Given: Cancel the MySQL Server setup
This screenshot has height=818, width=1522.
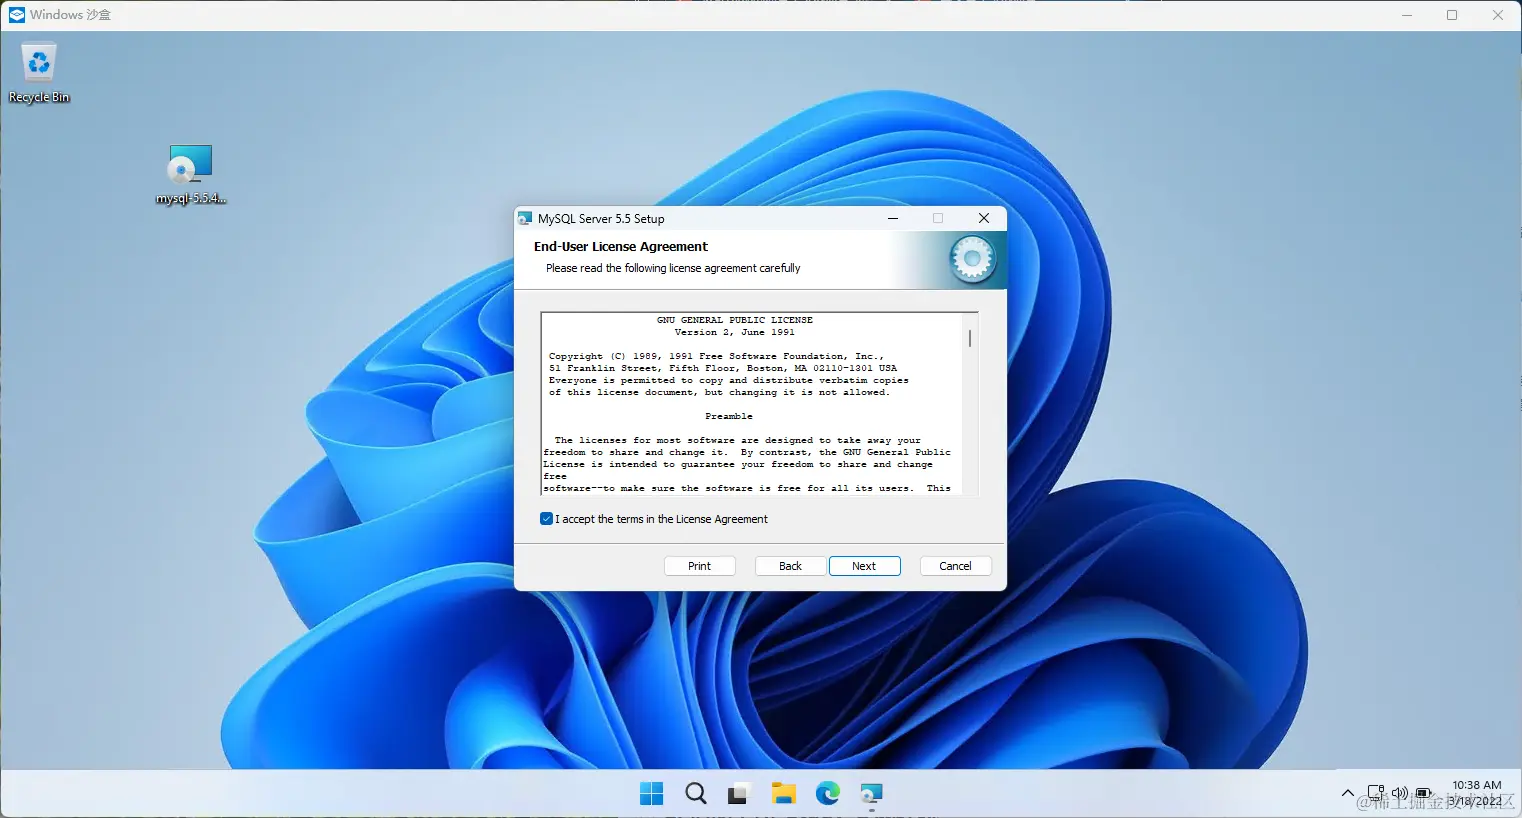Looking at the screenshot, I should 955,566.
